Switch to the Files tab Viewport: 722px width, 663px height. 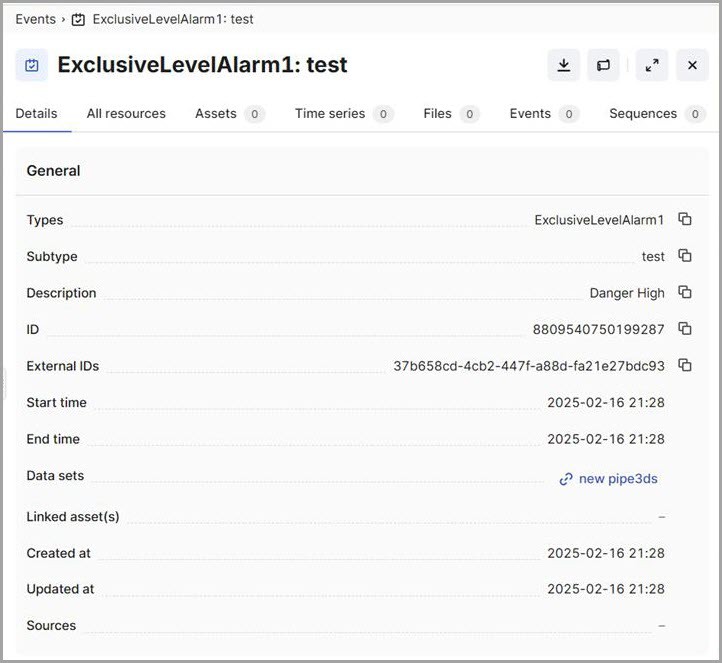451,114
